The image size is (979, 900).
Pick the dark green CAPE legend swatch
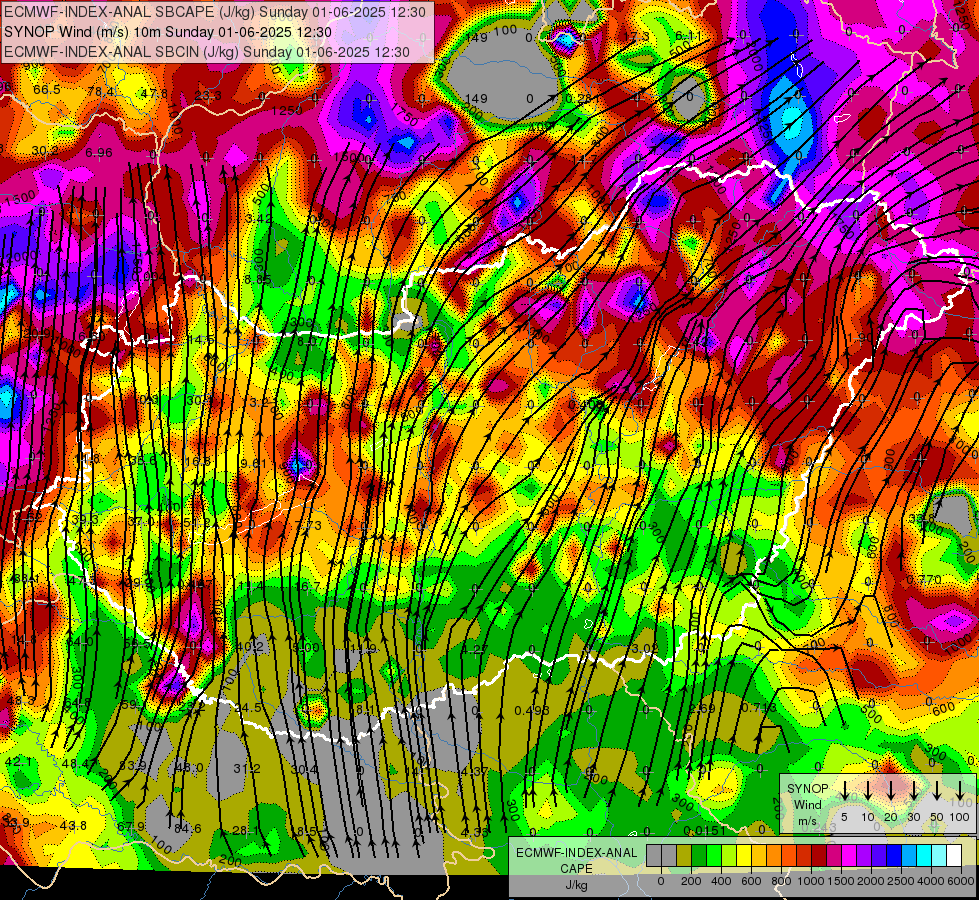[x=699, y=856]
